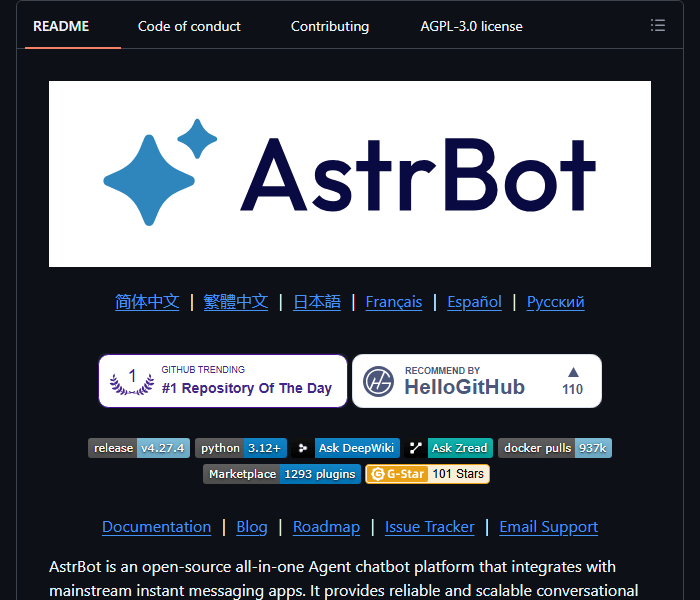Open the Code of conduct tab
Viewport: 700px width, 600px height.
tap(189, 26)
